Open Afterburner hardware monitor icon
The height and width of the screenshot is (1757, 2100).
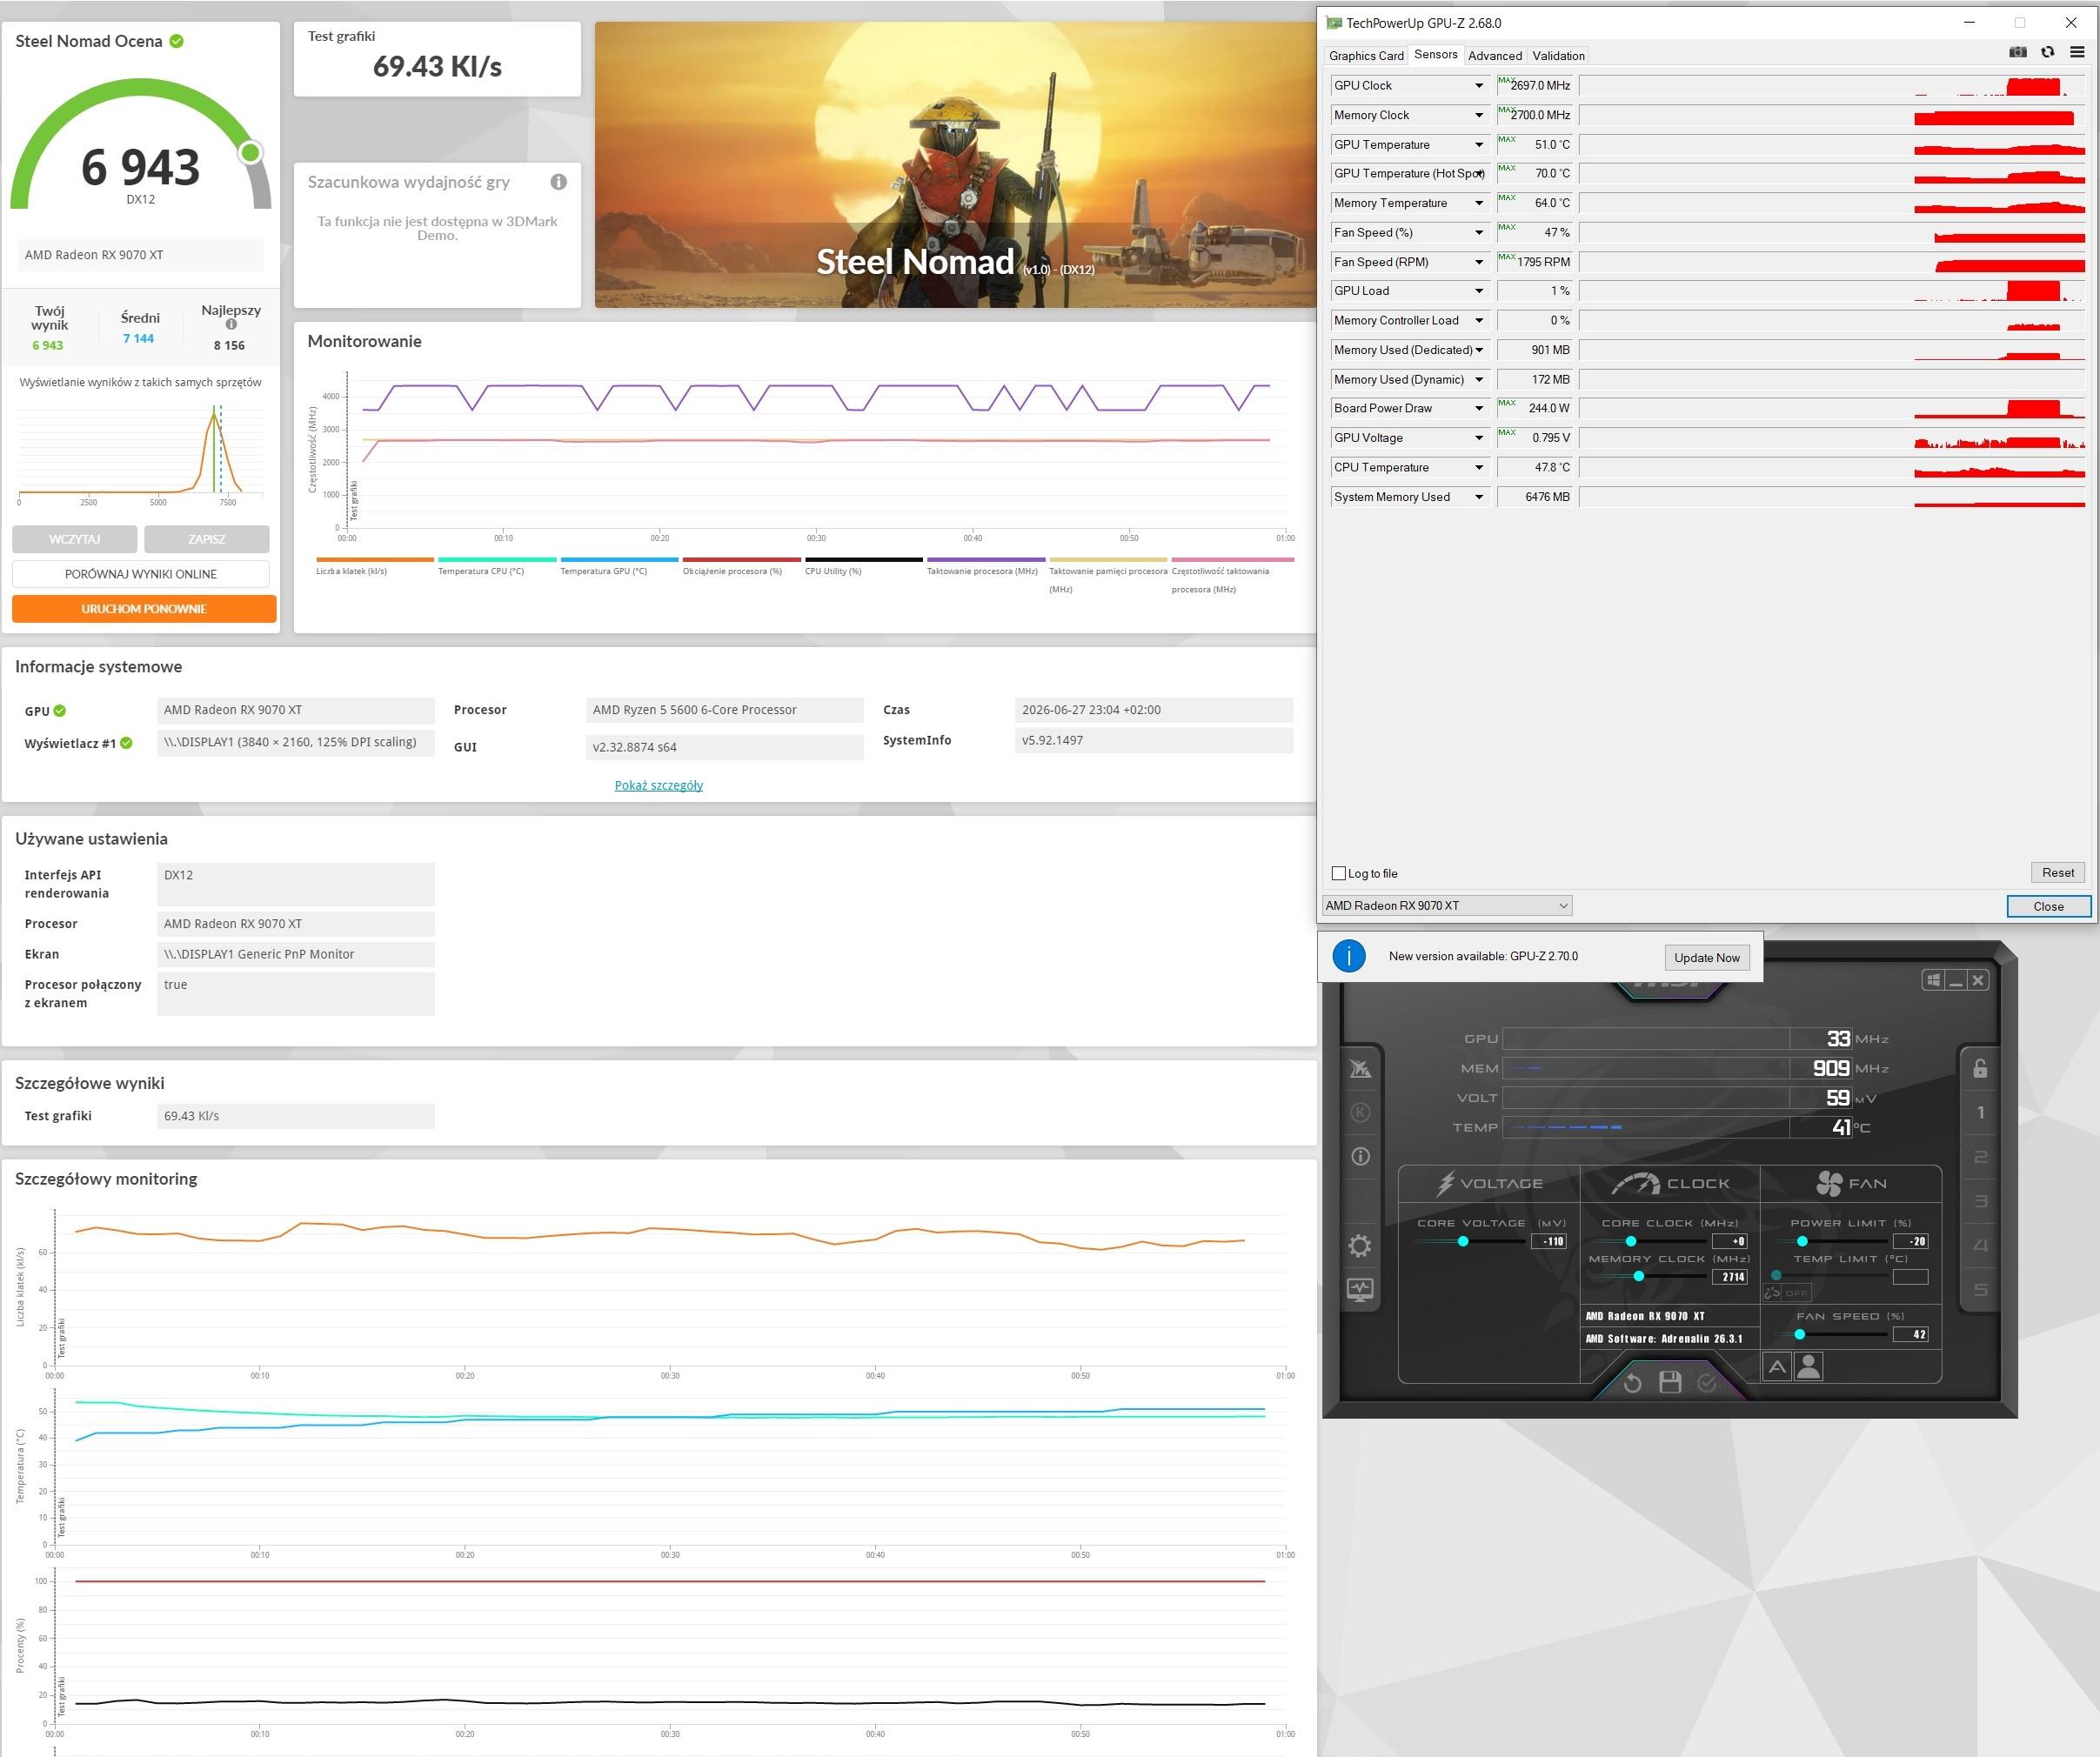(x=1360, y=1290)
